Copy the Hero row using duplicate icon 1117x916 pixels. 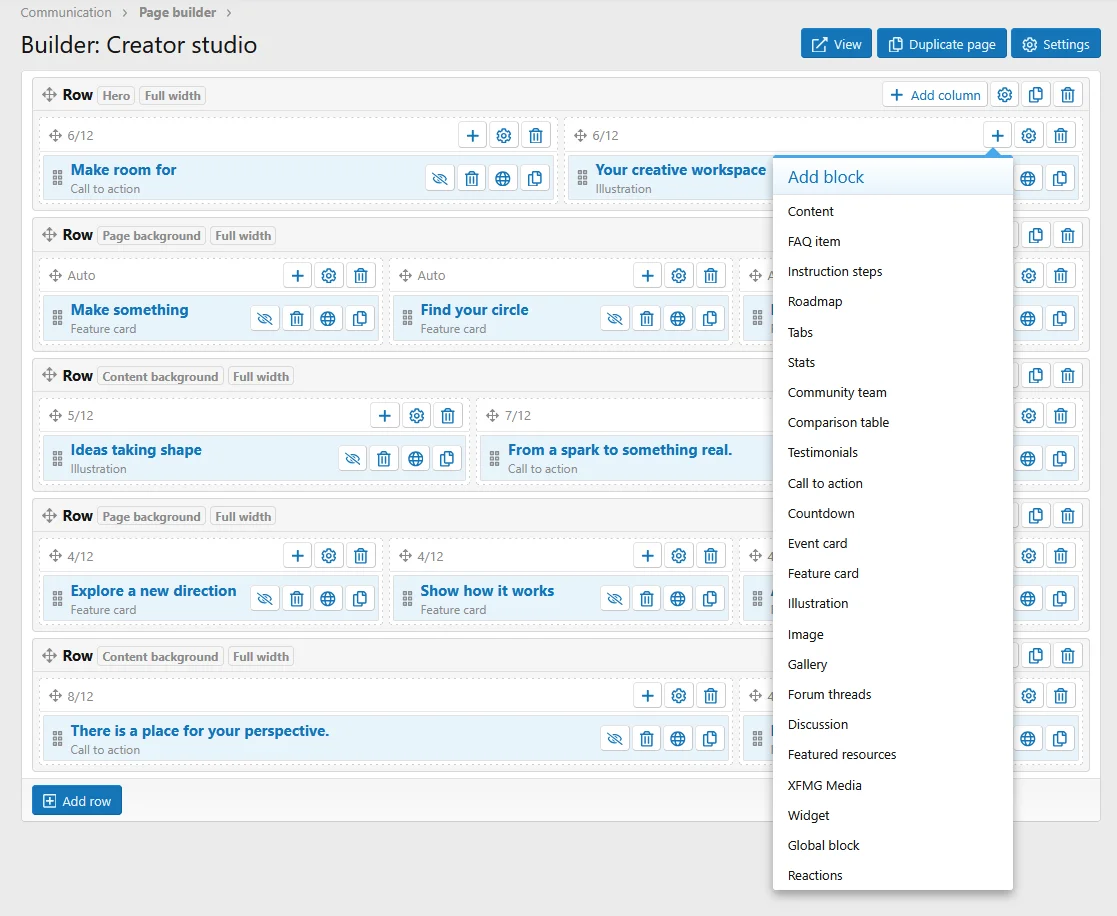(x=1036, y=95)
